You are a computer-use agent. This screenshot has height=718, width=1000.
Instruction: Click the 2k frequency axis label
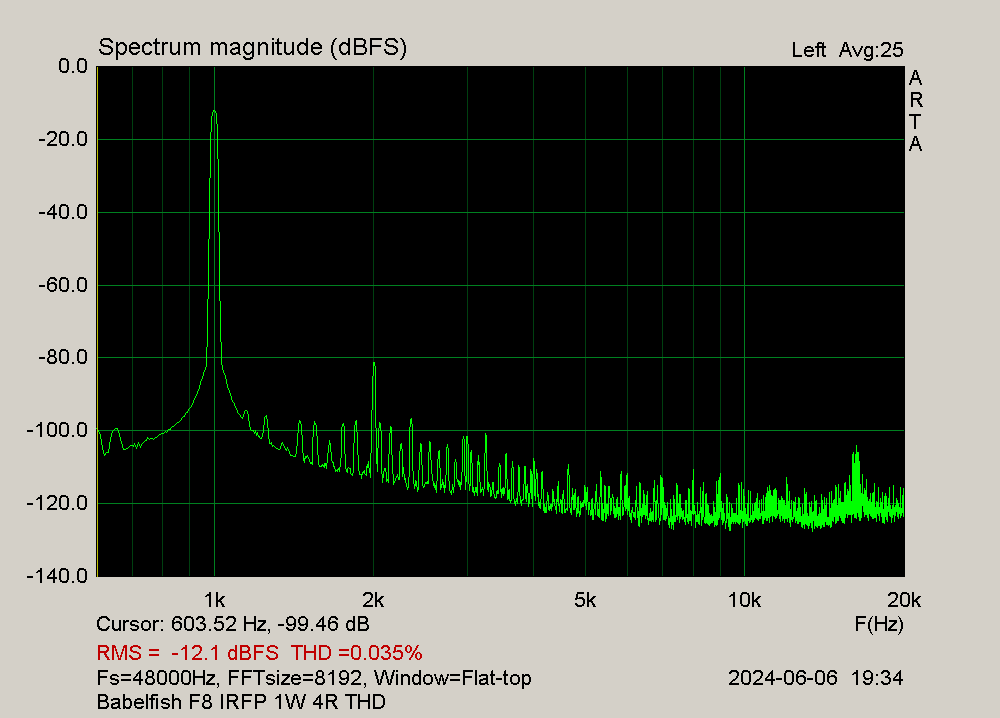373,600
